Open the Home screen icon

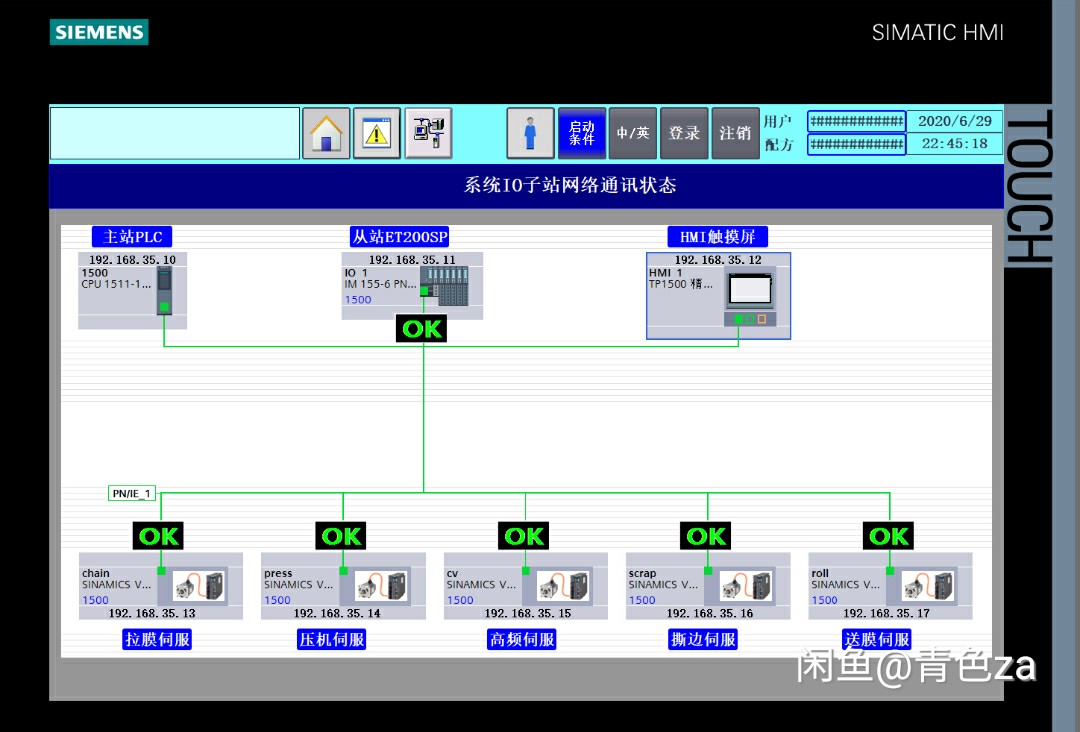click(x=326, y=134)
